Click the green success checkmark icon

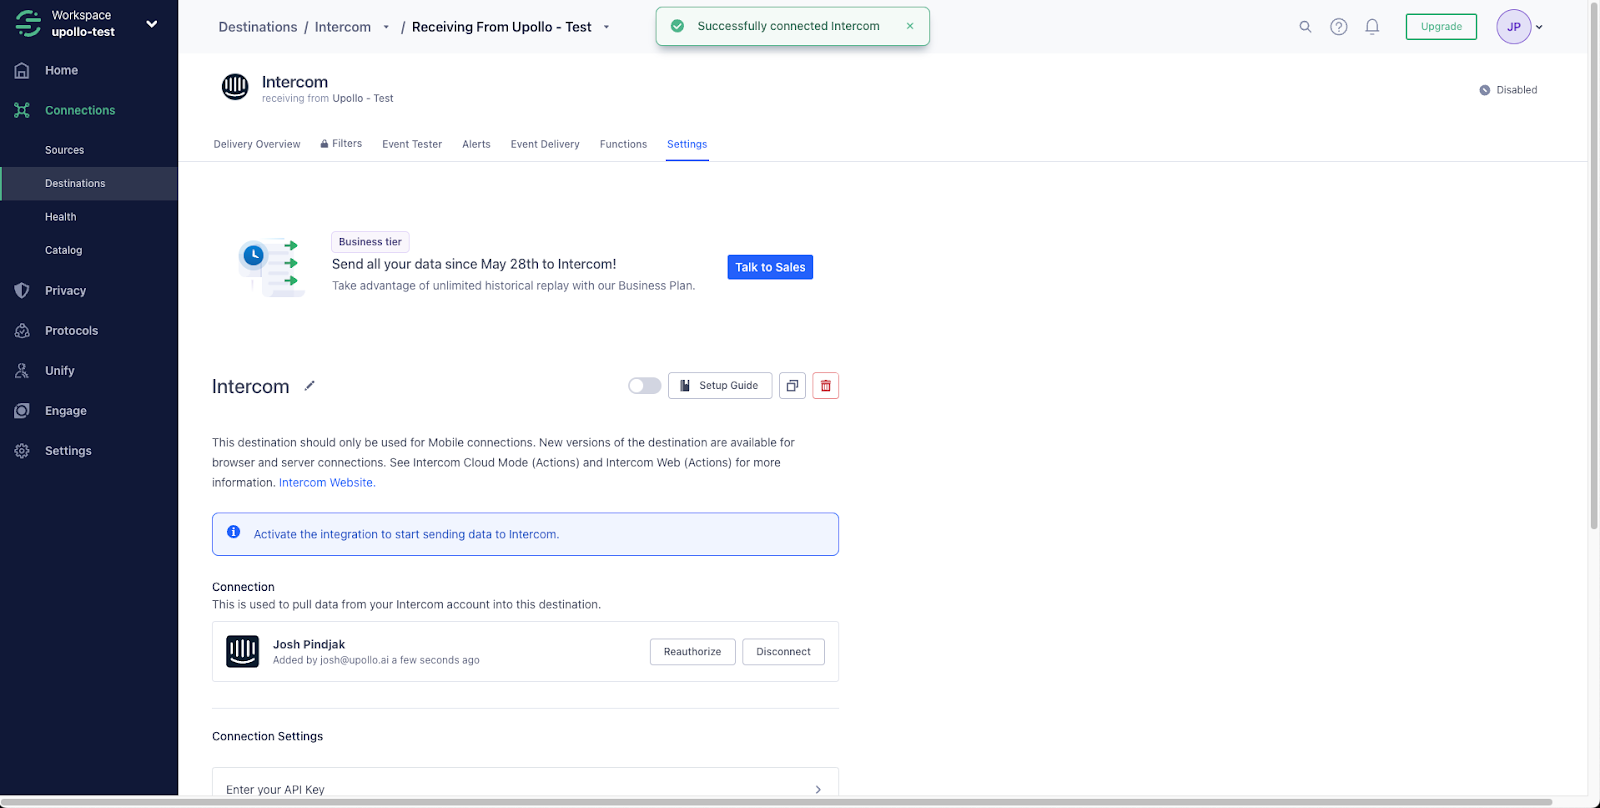point(677,26)
